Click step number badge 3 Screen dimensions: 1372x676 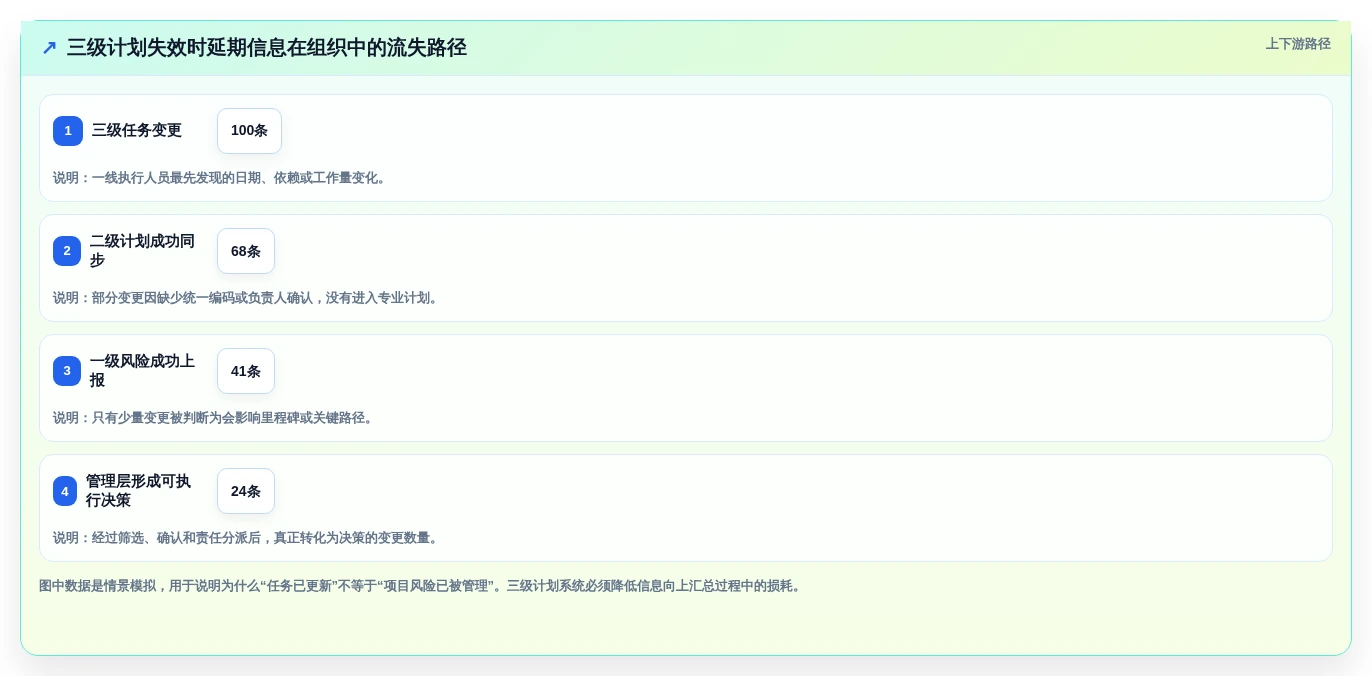67,371
